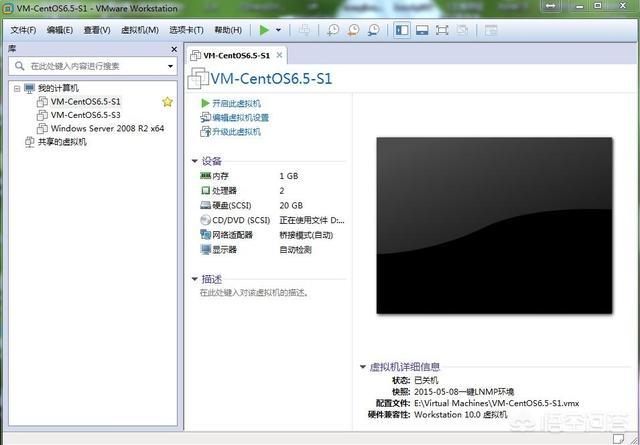This screenshot has height=445, width=640.
Task: Close the VM-CentOS6.5-S1 tab
Action: click(x=279, y=55)
